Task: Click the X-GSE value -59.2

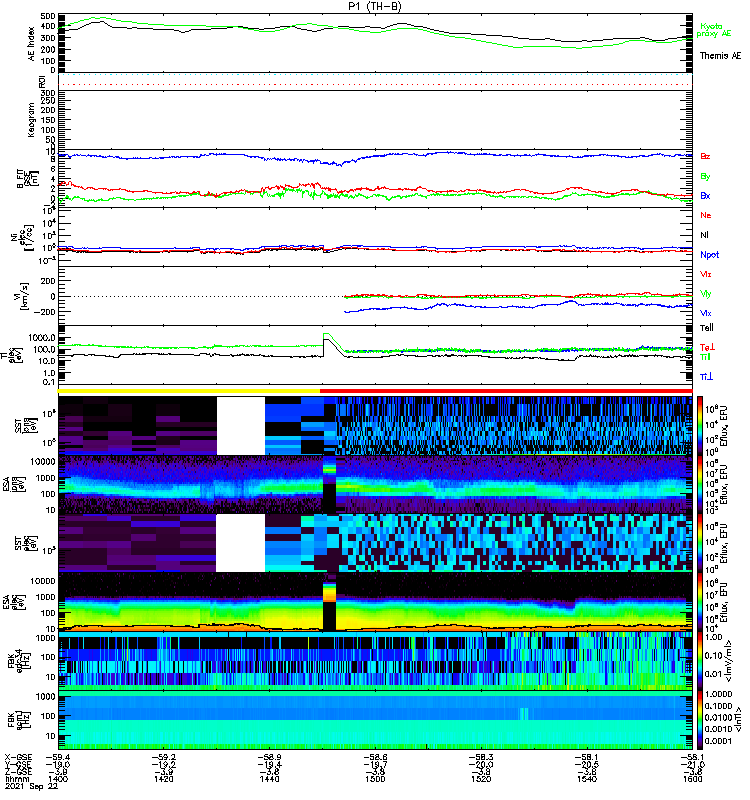Action: [x=163, y=757]
